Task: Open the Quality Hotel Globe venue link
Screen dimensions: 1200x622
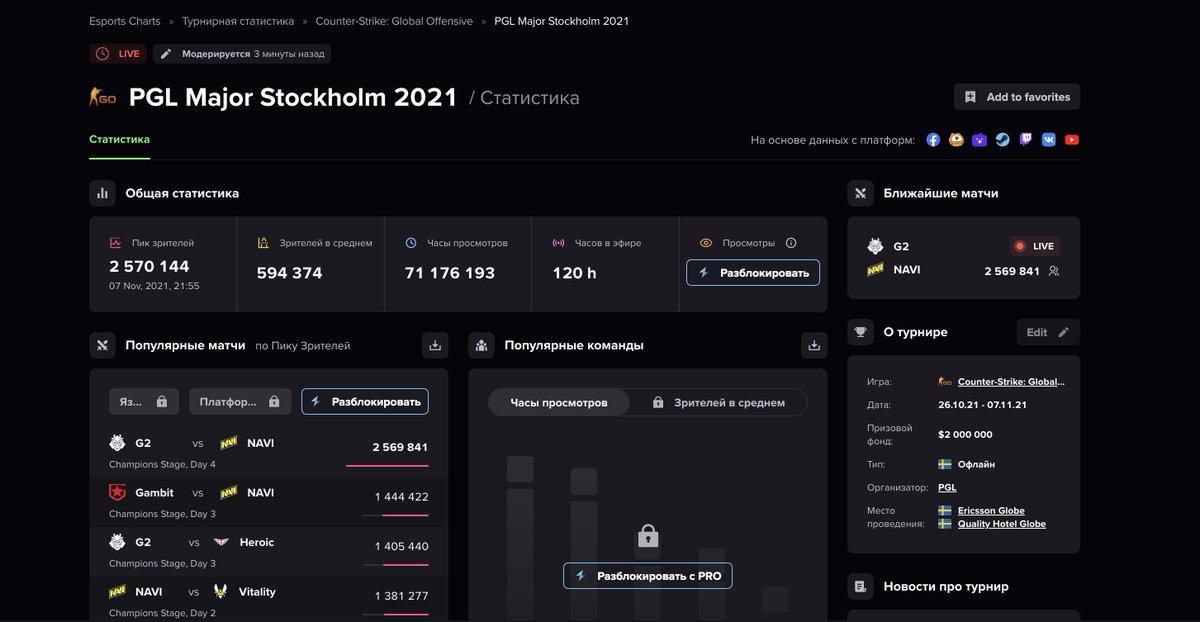Action: 1002,524
